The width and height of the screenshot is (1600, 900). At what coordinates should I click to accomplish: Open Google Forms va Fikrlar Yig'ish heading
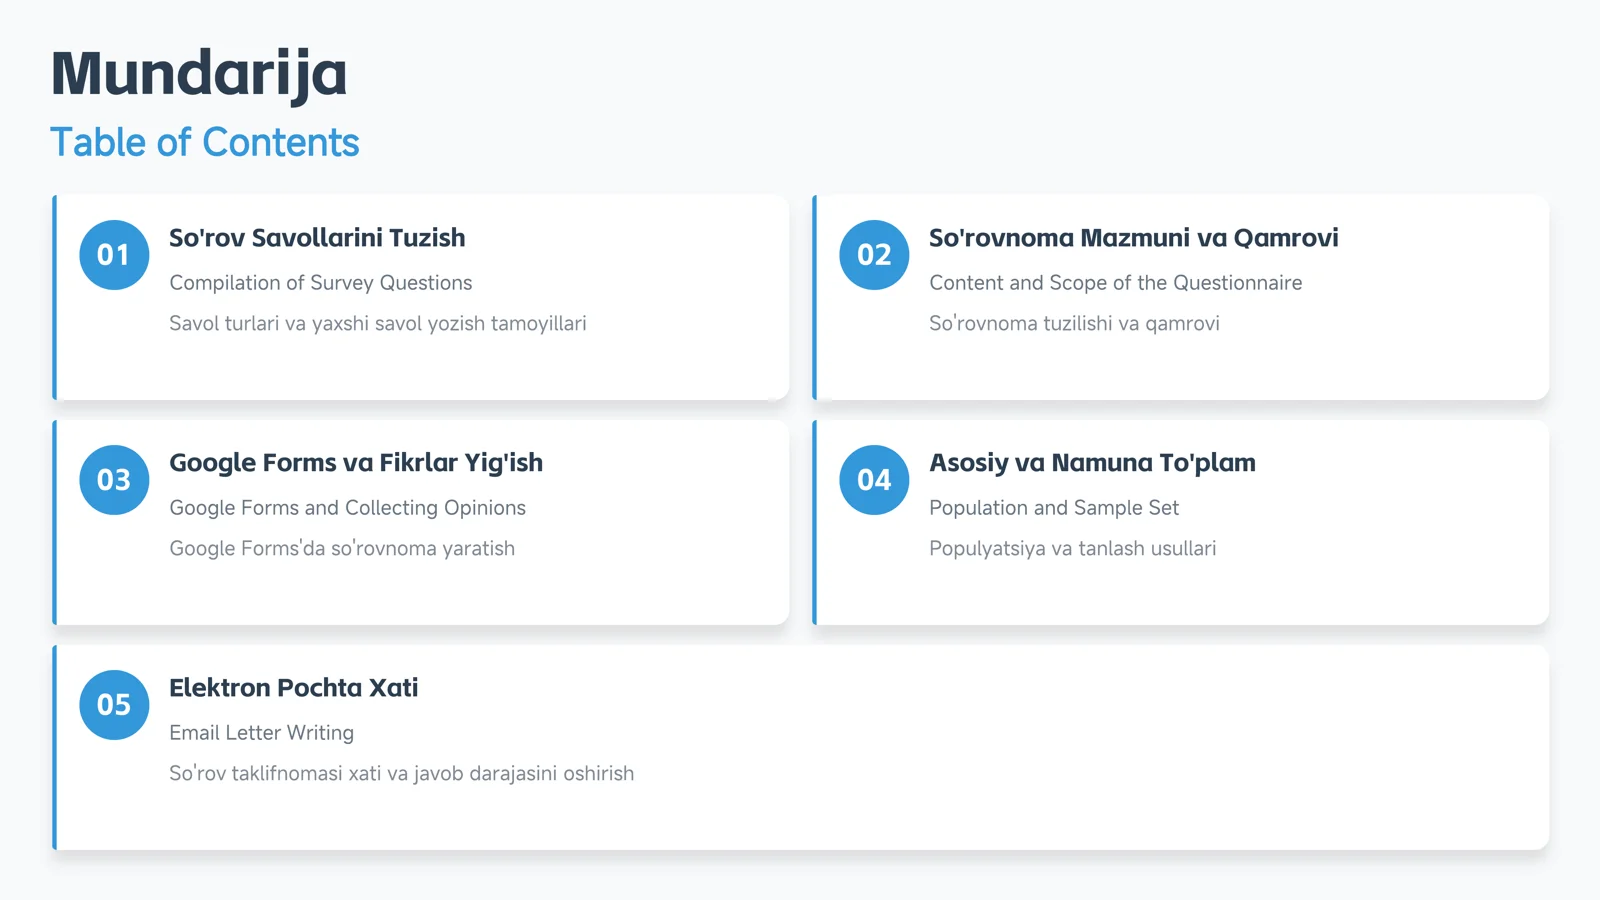[x=356, y=463]
